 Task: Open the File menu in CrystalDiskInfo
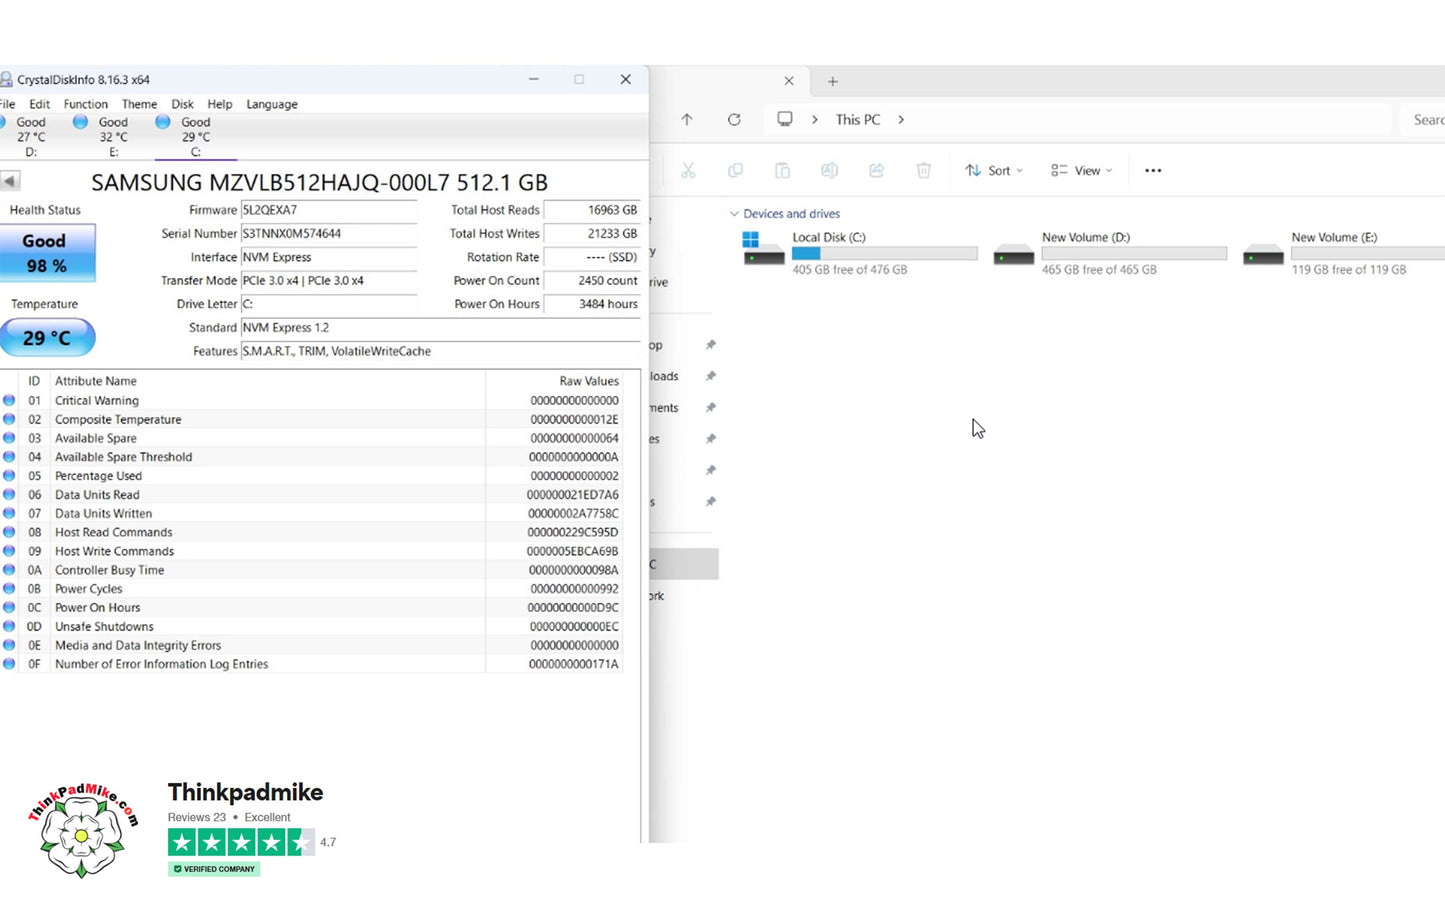[x=7, y=104]
